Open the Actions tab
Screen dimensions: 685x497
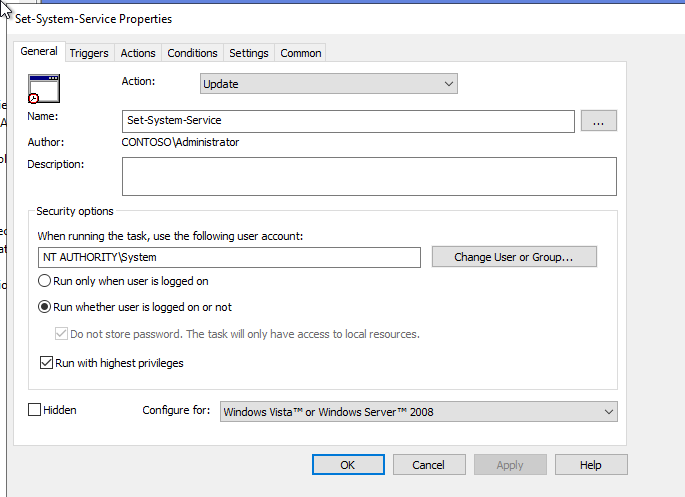click(138, 53)
